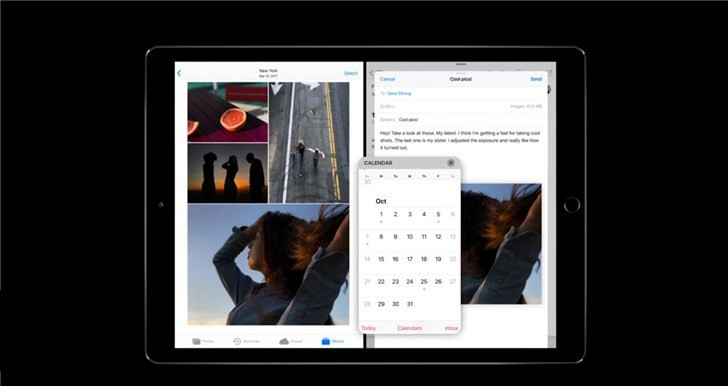Tap the iPad home button
This screenshot has height=386, width=728.
click(572, 205)
